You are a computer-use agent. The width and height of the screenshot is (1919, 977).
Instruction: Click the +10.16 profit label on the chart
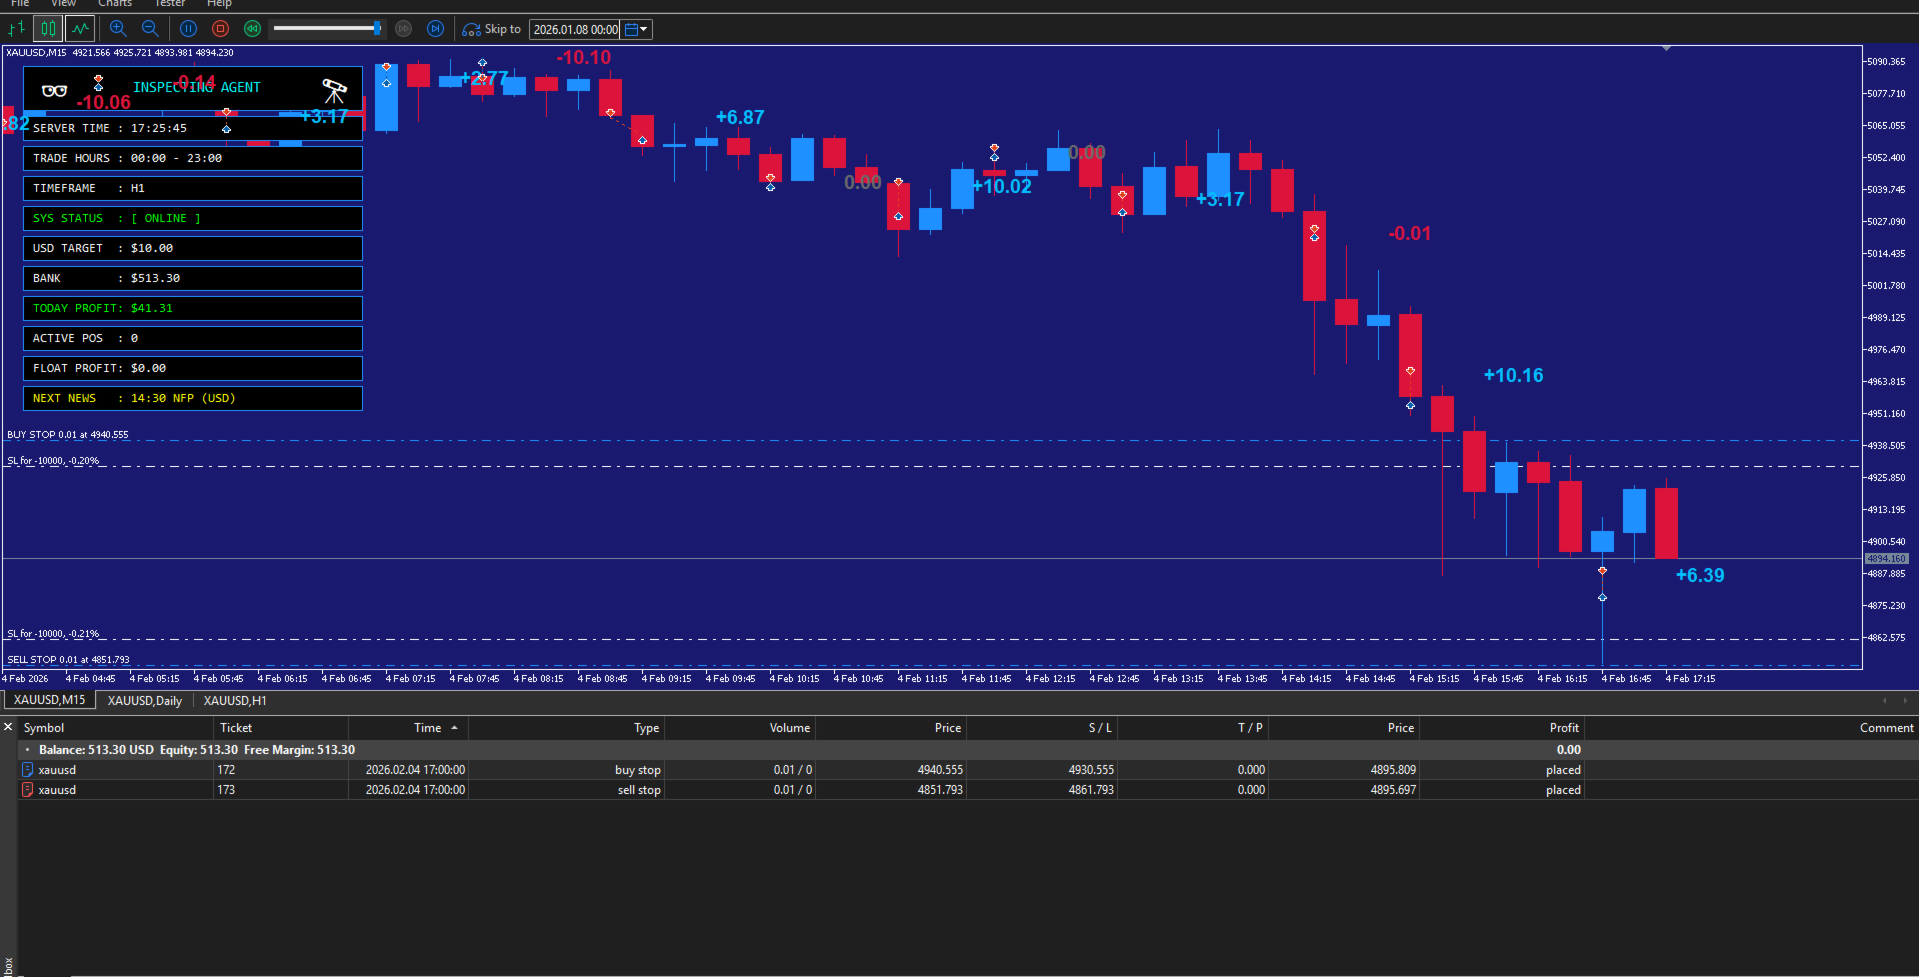pyautogui.click(x=1513, y=375)
